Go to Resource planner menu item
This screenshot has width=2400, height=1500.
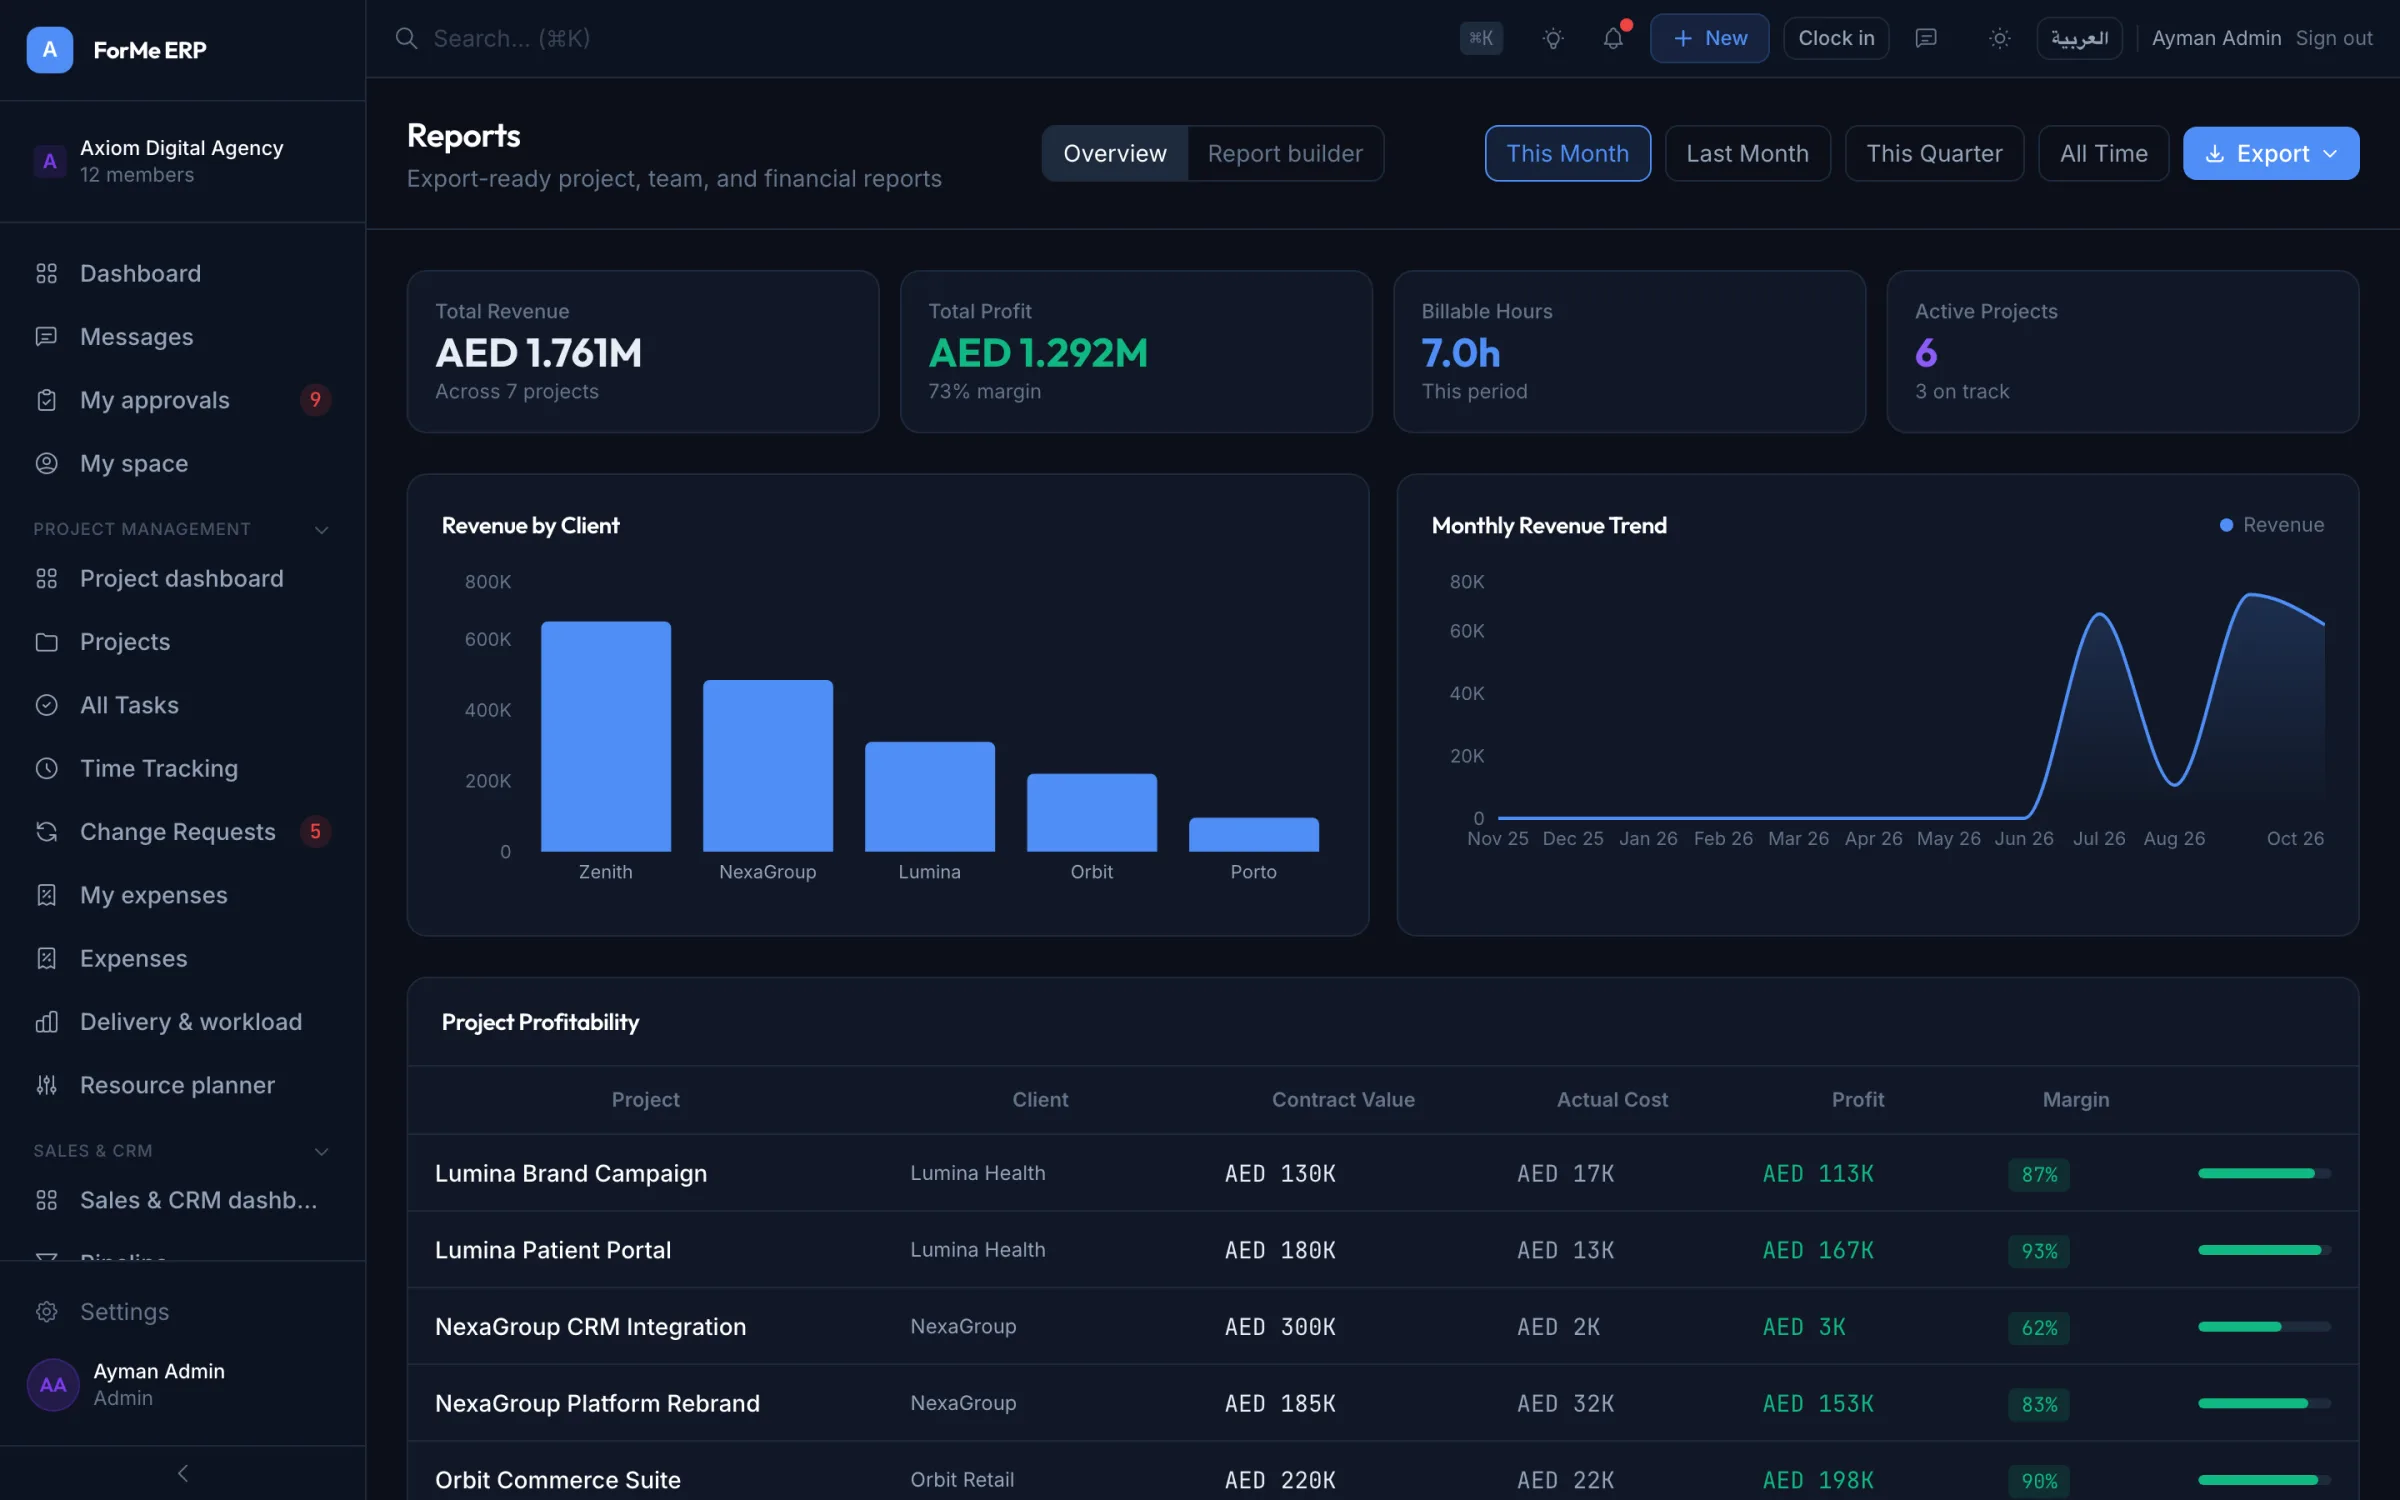(x=183, y=1085)
